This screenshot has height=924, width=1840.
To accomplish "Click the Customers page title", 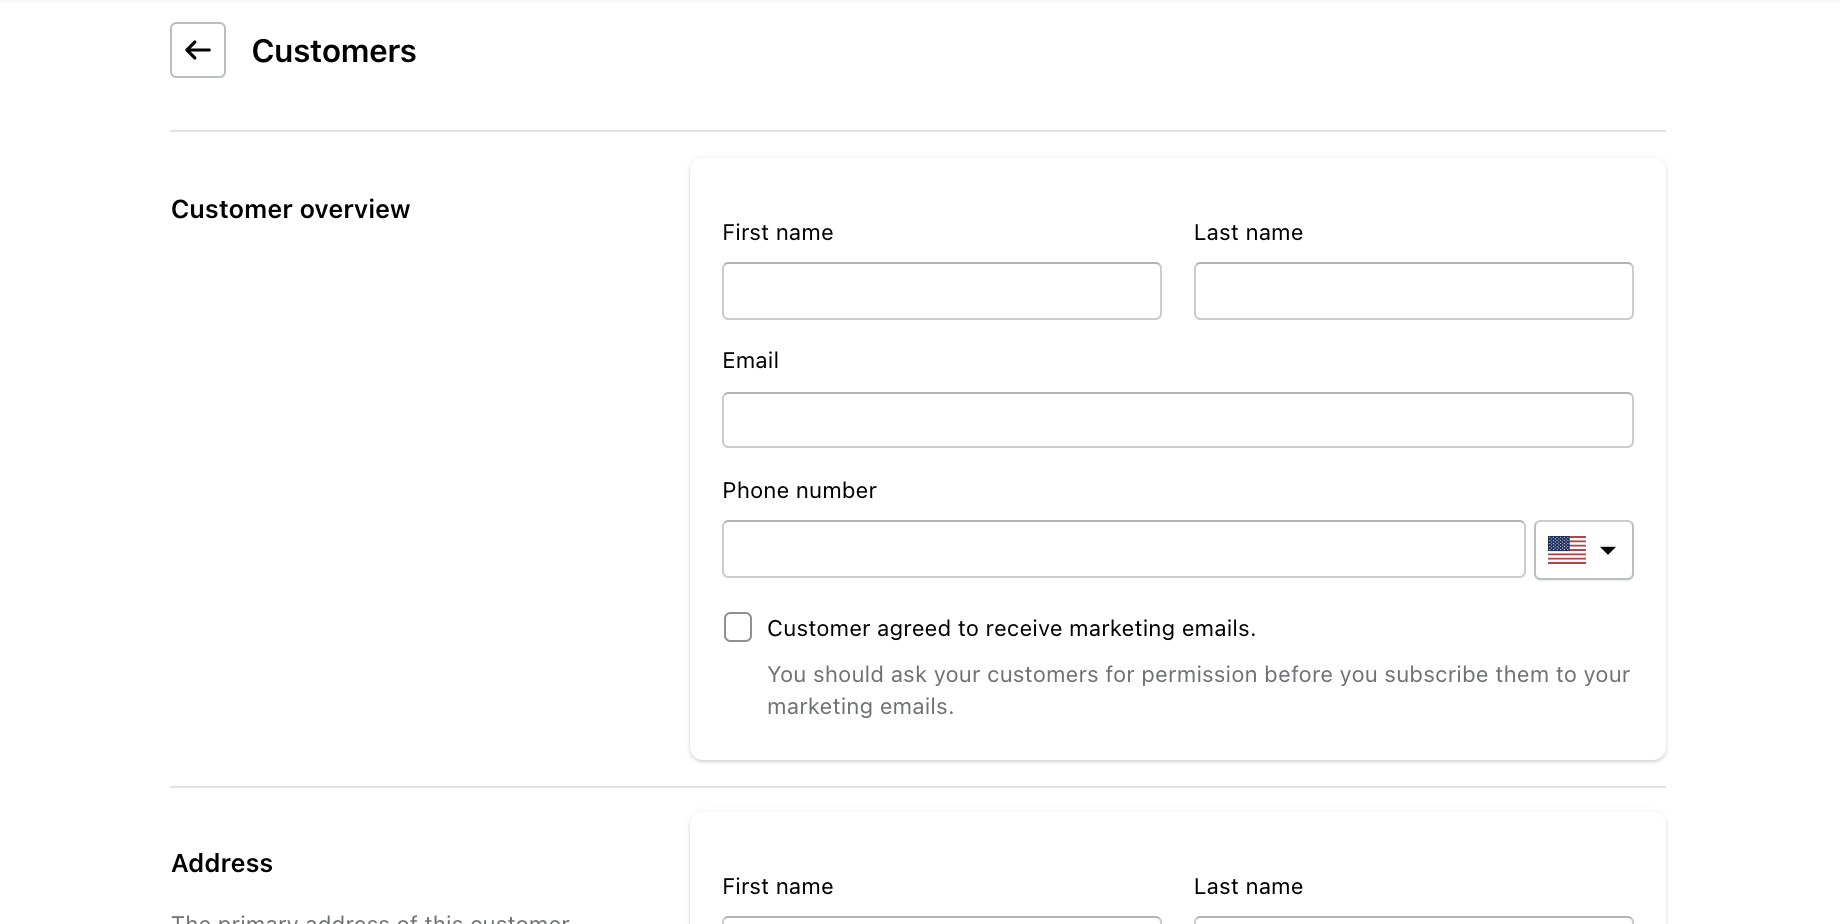I will tap(334, 51).
